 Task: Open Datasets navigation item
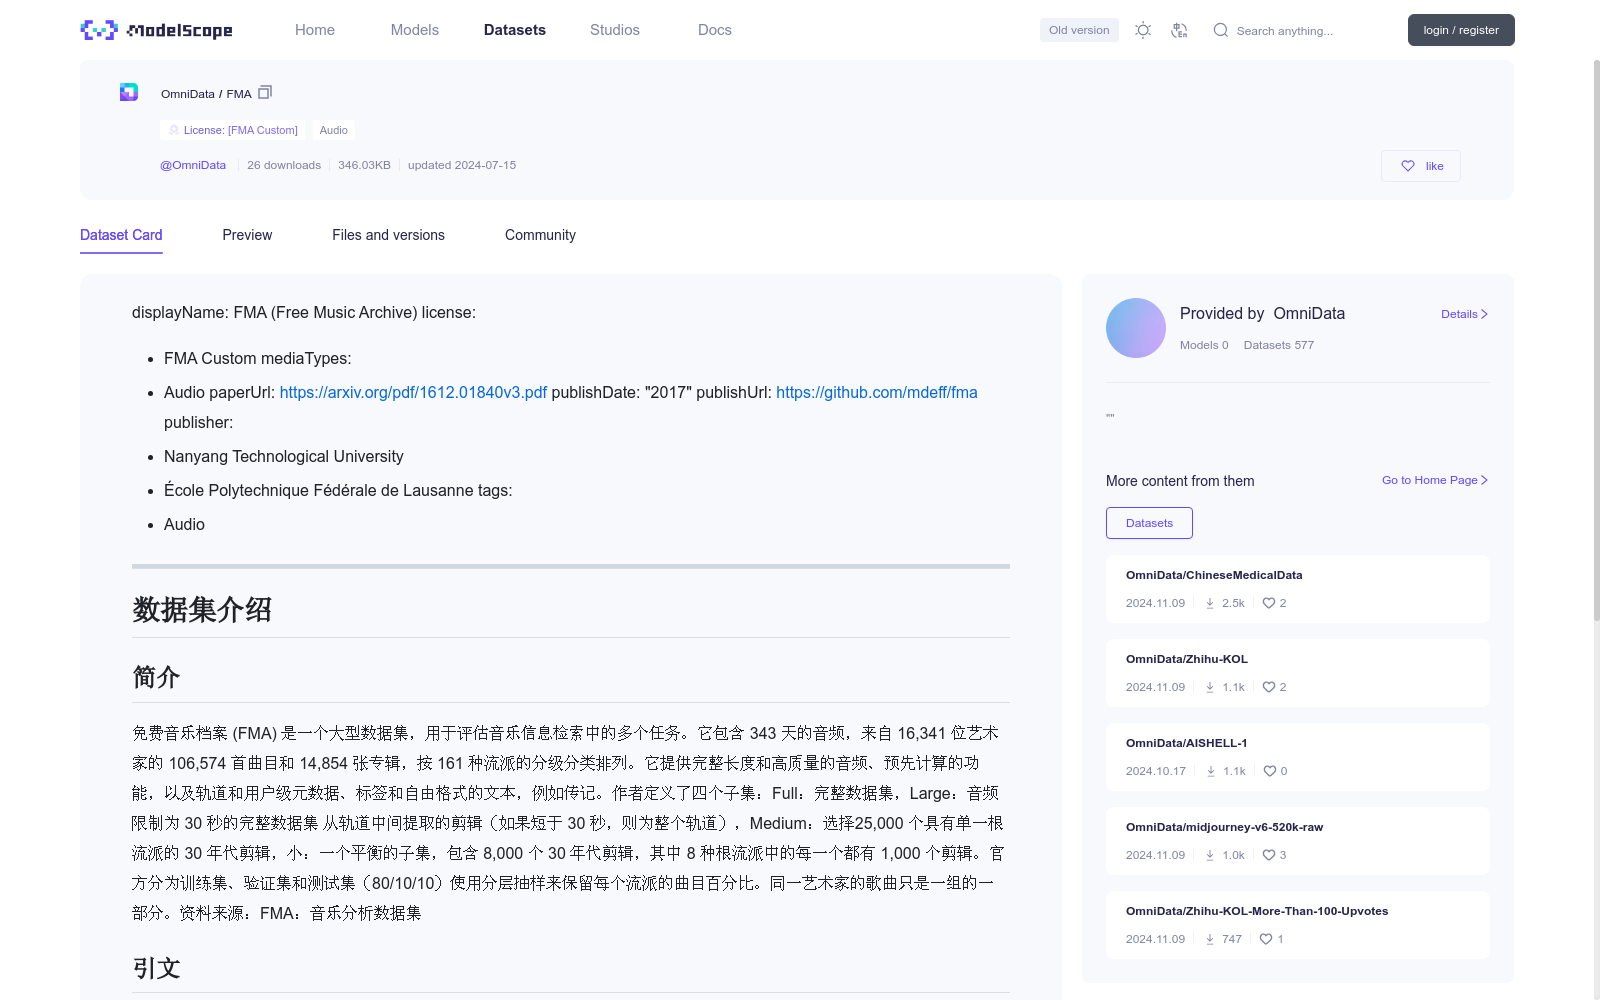click(x=515, y=30)
